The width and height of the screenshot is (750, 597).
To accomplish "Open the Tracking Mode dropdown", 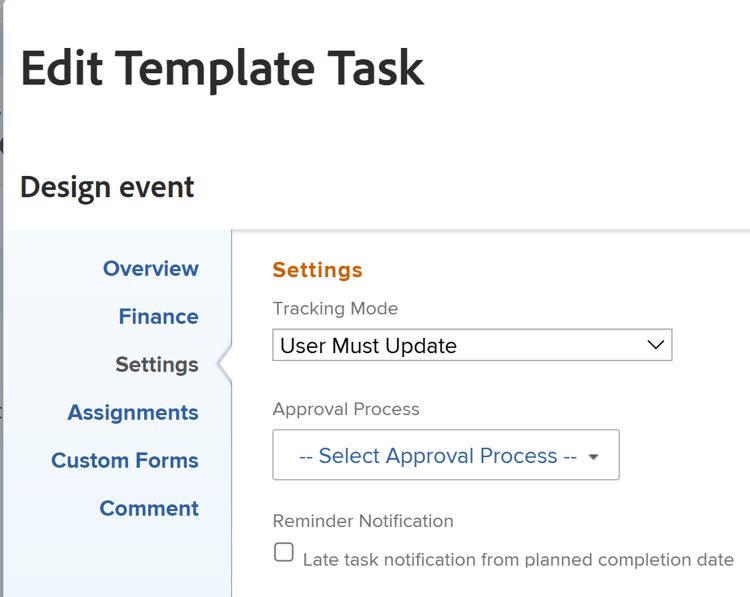I will (x=472, y=345).
